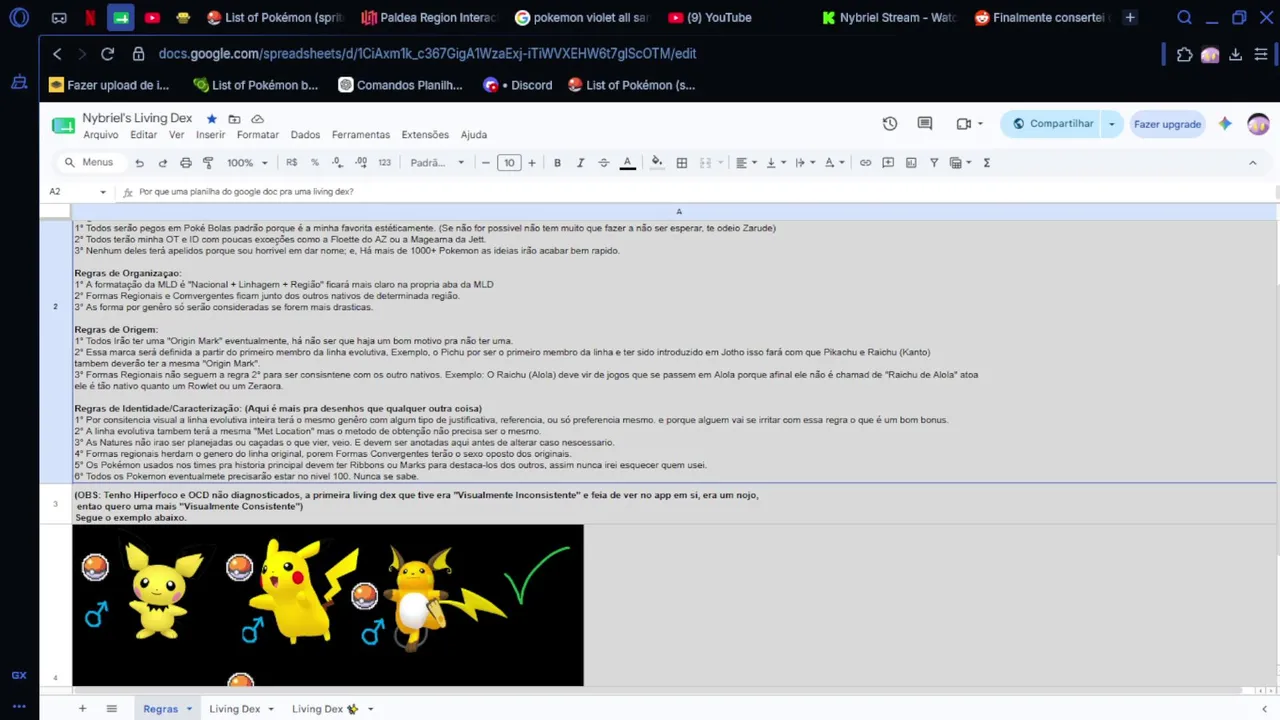Move the document using the folder icon

[234, 119]
